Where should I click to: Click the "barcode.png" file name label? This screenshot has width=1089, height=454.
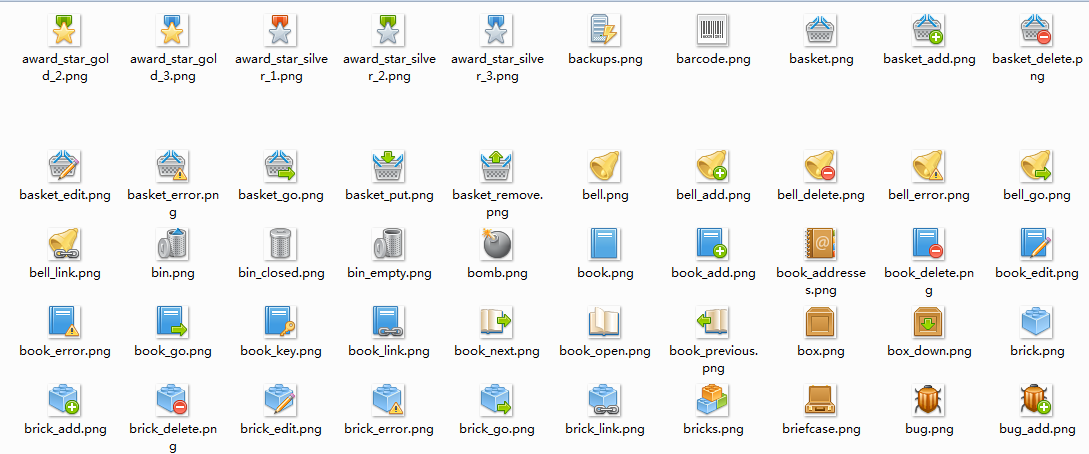tap(713, 59)
